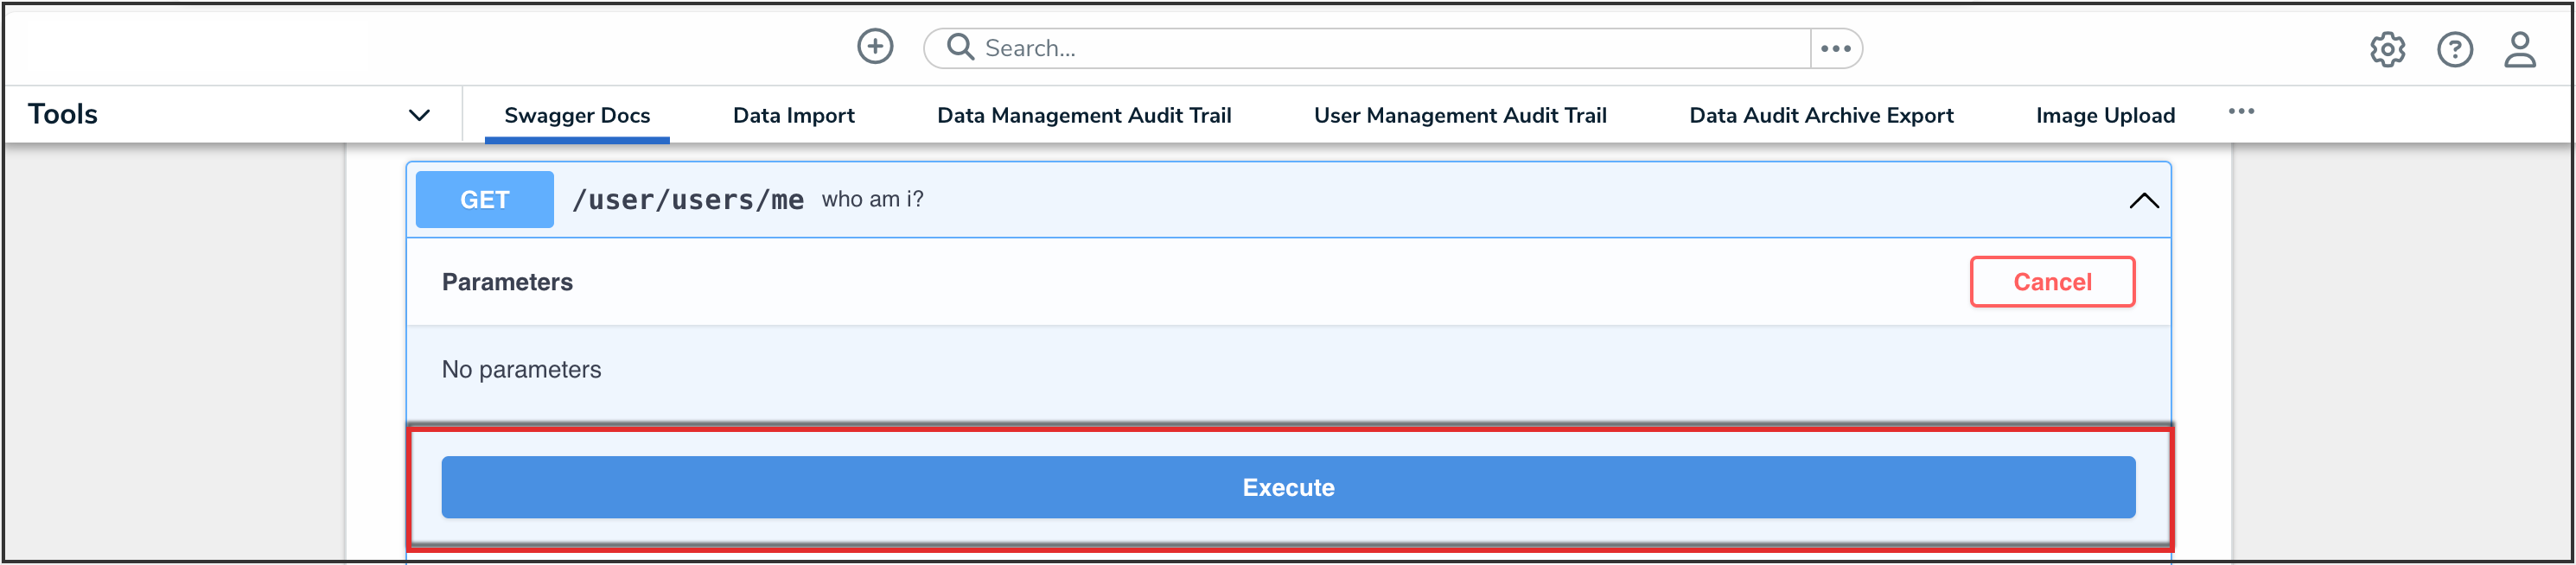This screenshot has width=2576, height=565.
Task: Click the red Cancel button
Action: [x=2052, y=282]
